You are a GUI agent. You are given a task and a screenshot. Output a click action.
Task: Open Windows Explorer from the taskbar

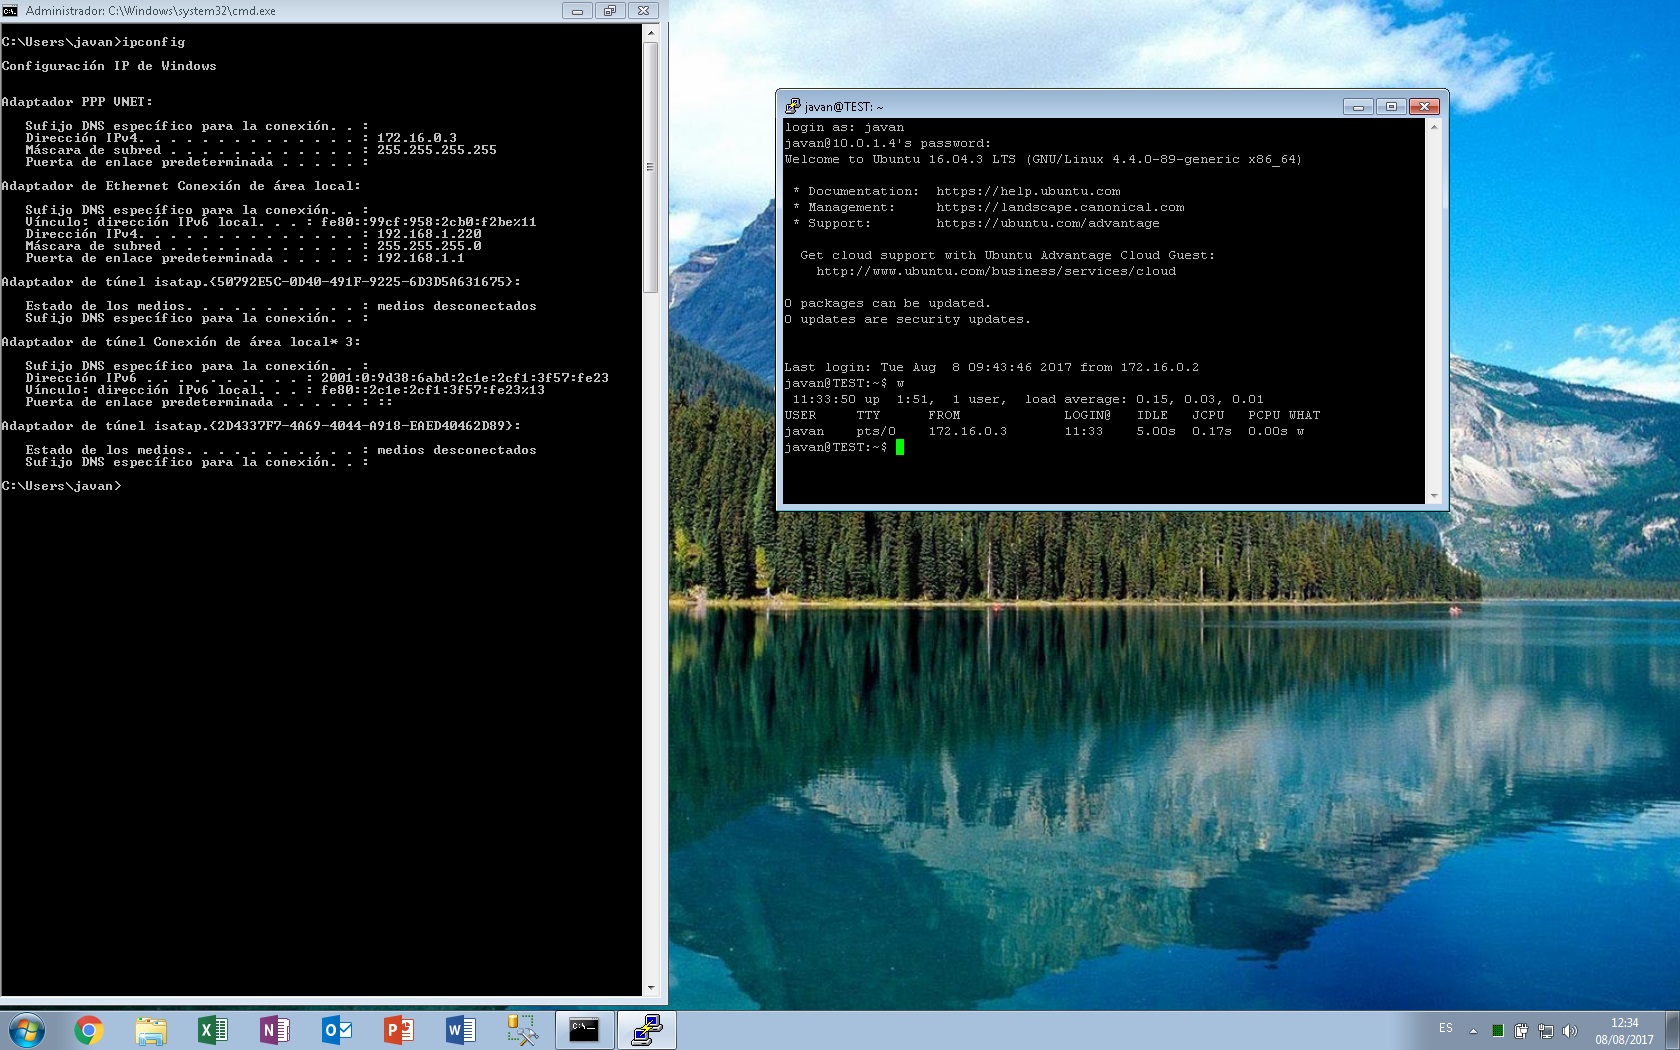151,1030
